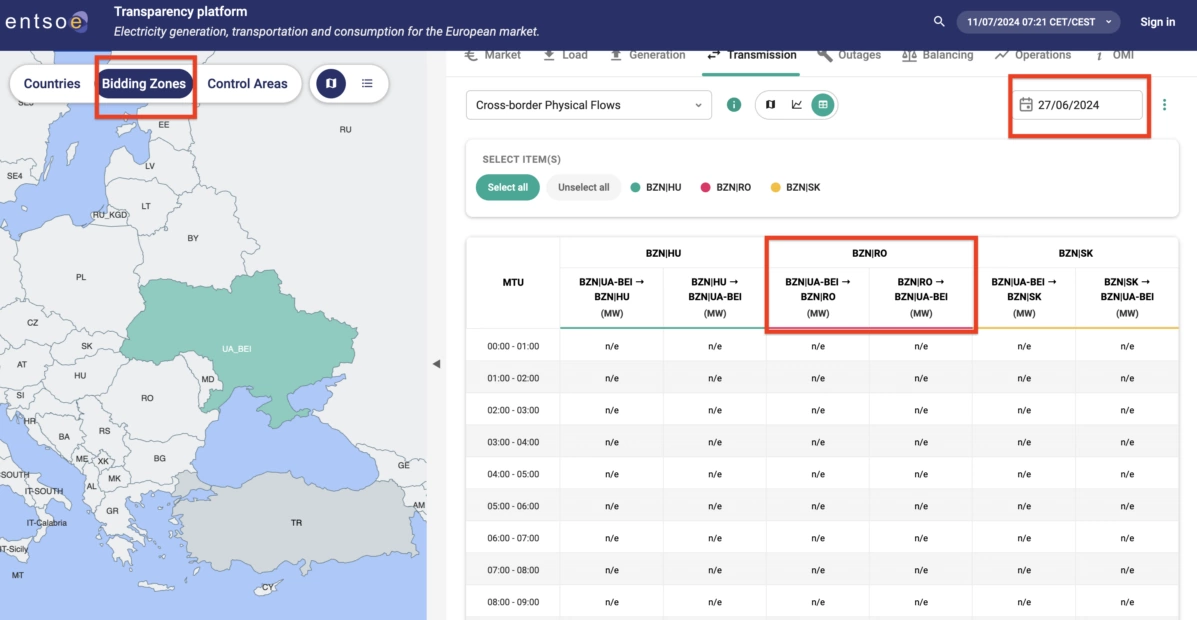Click BZN|UA-BEI → BZN|HU column header
Image resolution: width=1197 pixels, height=620 pixels.
[x=611, y=298]
